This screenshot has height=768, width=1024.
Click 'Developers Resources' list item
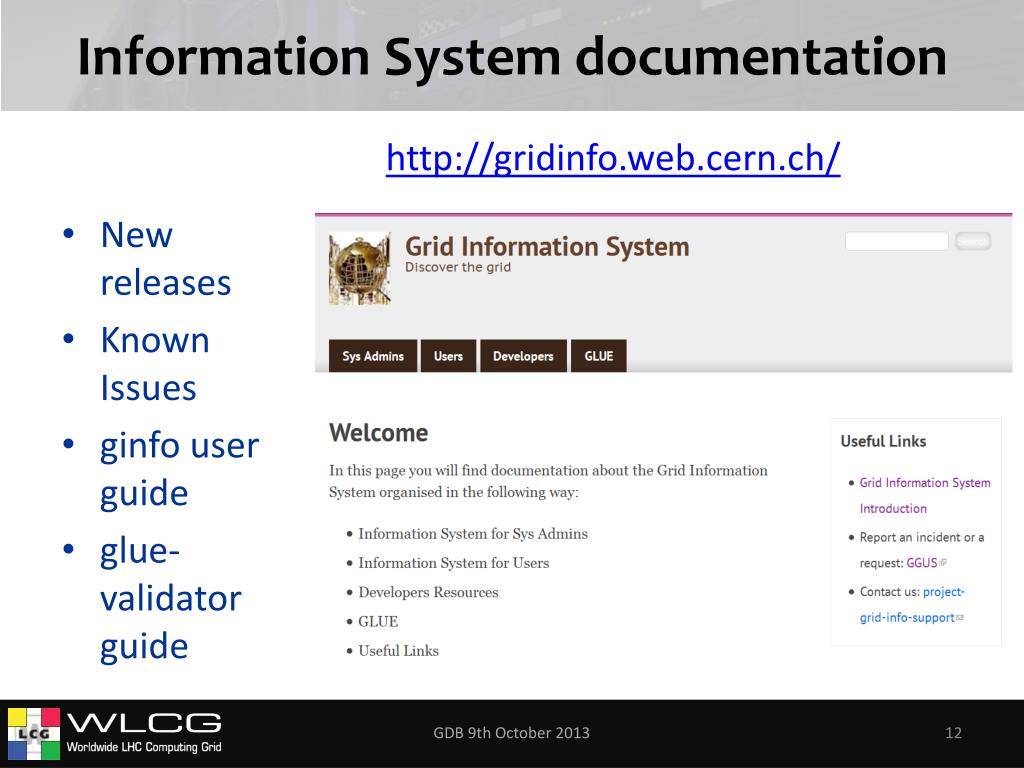(428, 592)
